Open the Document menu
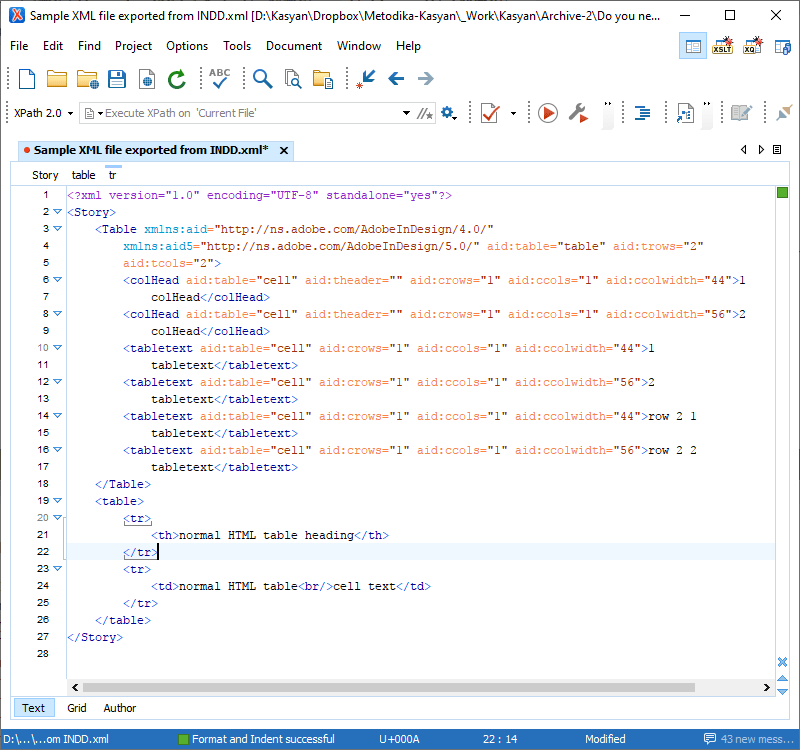This screenshot has width=800, height=750. coord(294,46)
